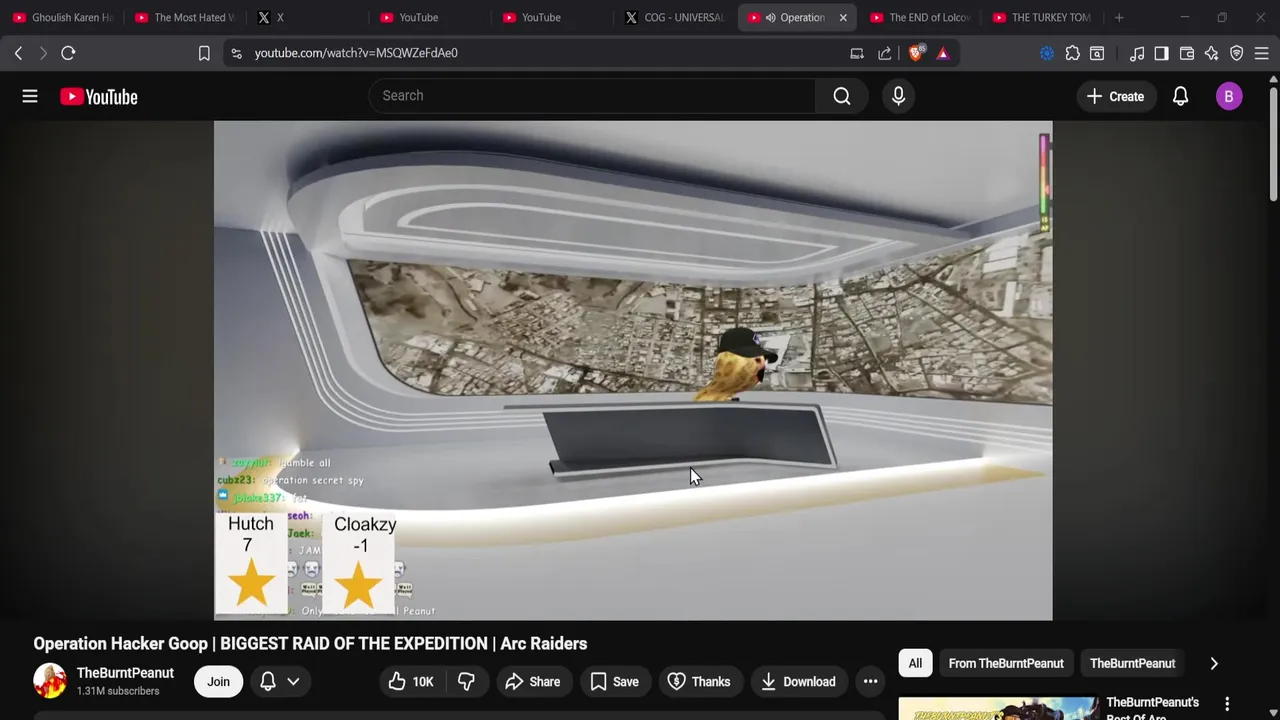
Task: Click the Share button
Action: 532,681
